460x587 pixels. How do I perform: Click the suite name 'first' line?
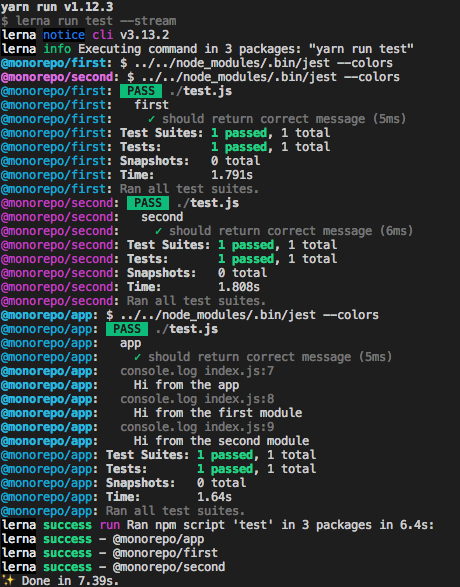pos(85,105)
